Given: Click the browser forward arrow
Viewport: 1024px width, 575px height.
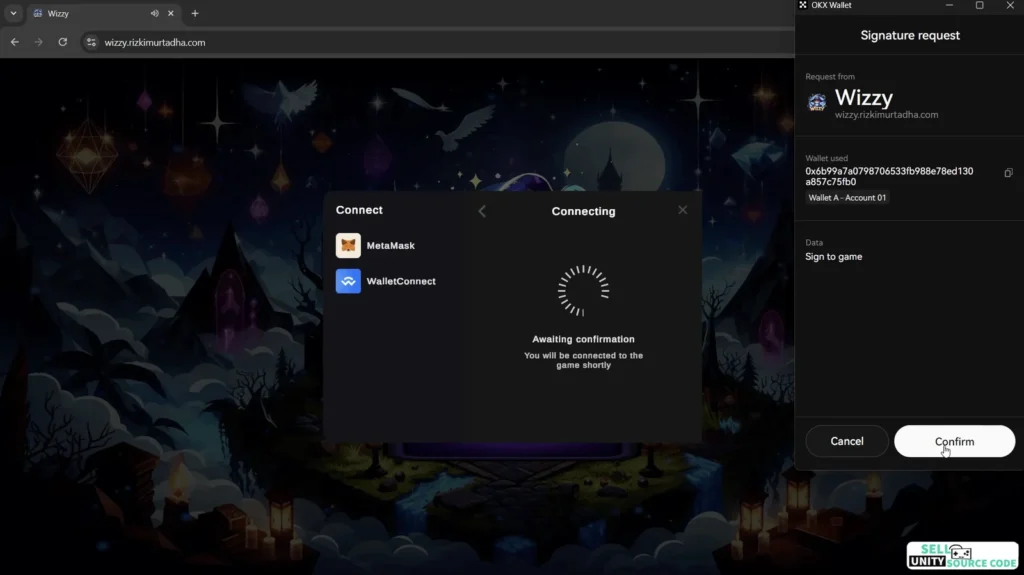Looking at the screenshot, I should [x=39, y=42].
